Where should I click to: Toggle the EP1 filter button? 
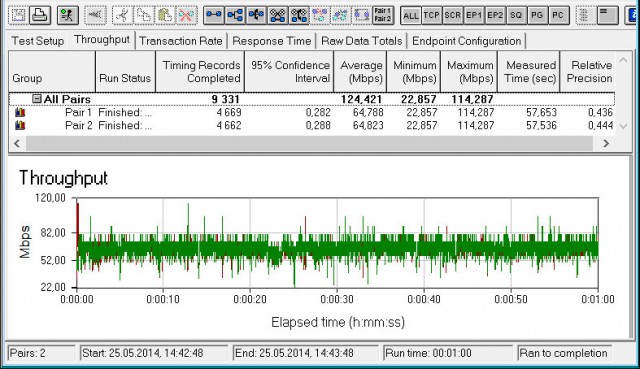[474, 16]
